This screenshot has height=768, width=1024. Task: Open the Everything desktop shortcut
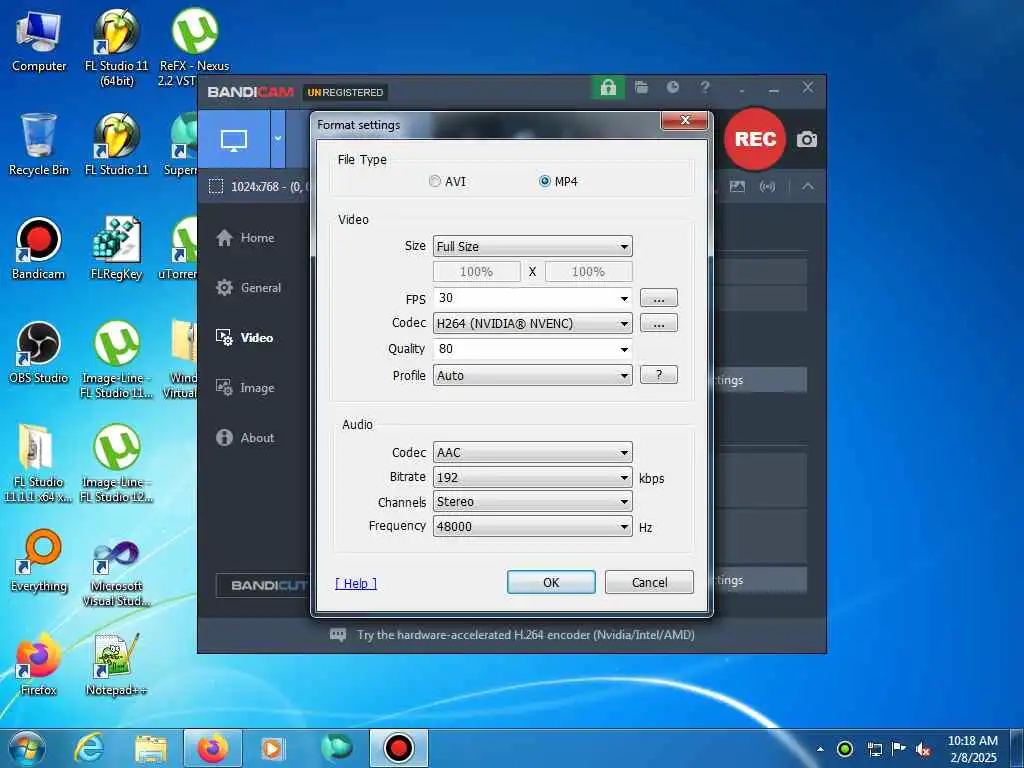click(x=39, y=561)
